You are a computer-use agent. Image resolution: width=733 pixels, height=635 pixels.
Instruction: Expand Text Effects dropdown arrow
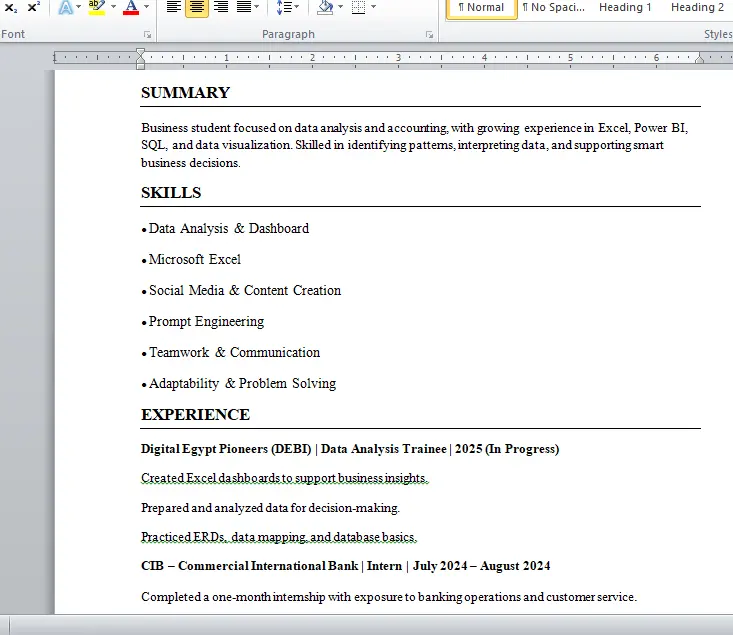coord(78,7)
